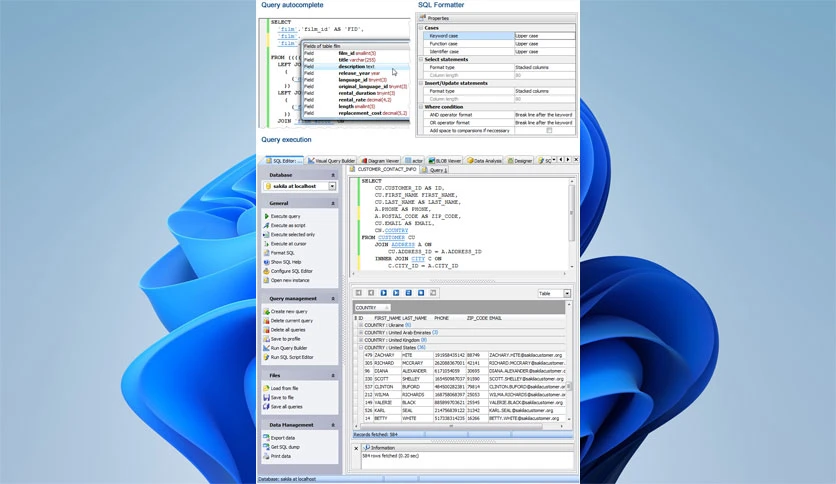Expand the COUNTRY : United Arab Emirates group
Image resolution: width=836 pixels, height=484 pixels.
pyautogui.click(x=361, y=332)
